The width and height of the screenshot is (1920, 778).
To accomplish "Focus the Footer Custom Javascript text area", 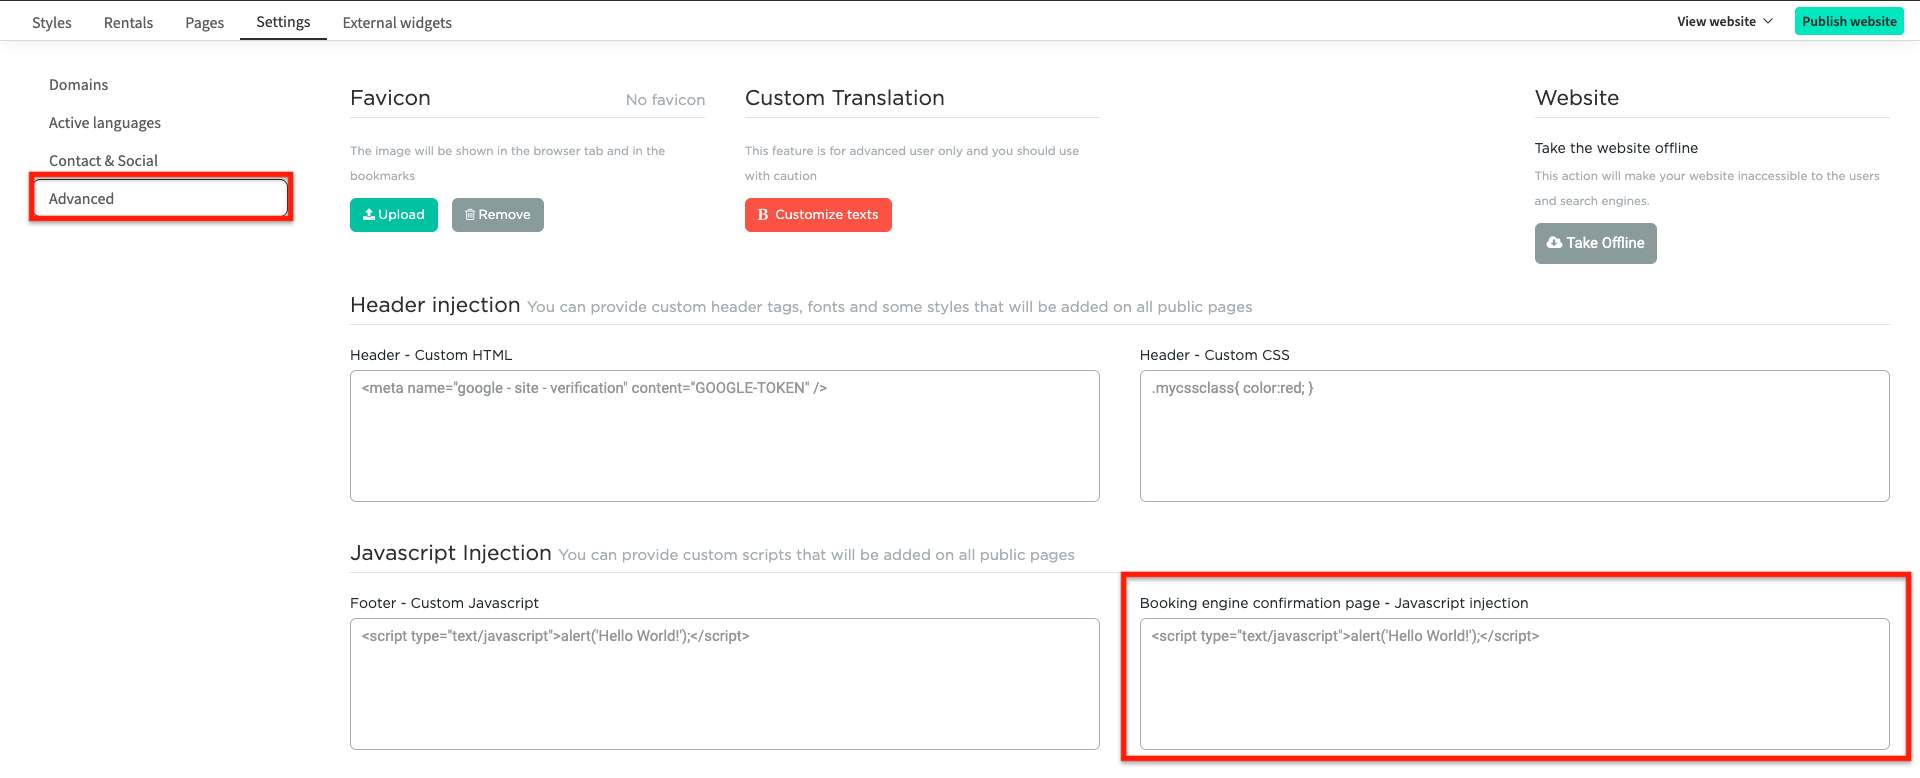I will point(724,684).
